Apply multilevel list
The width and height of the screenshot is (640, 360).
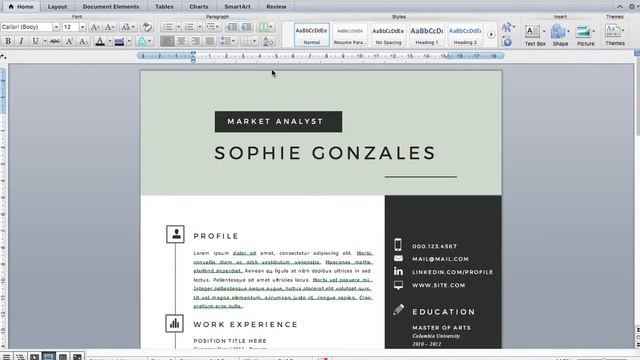[212, 27]
